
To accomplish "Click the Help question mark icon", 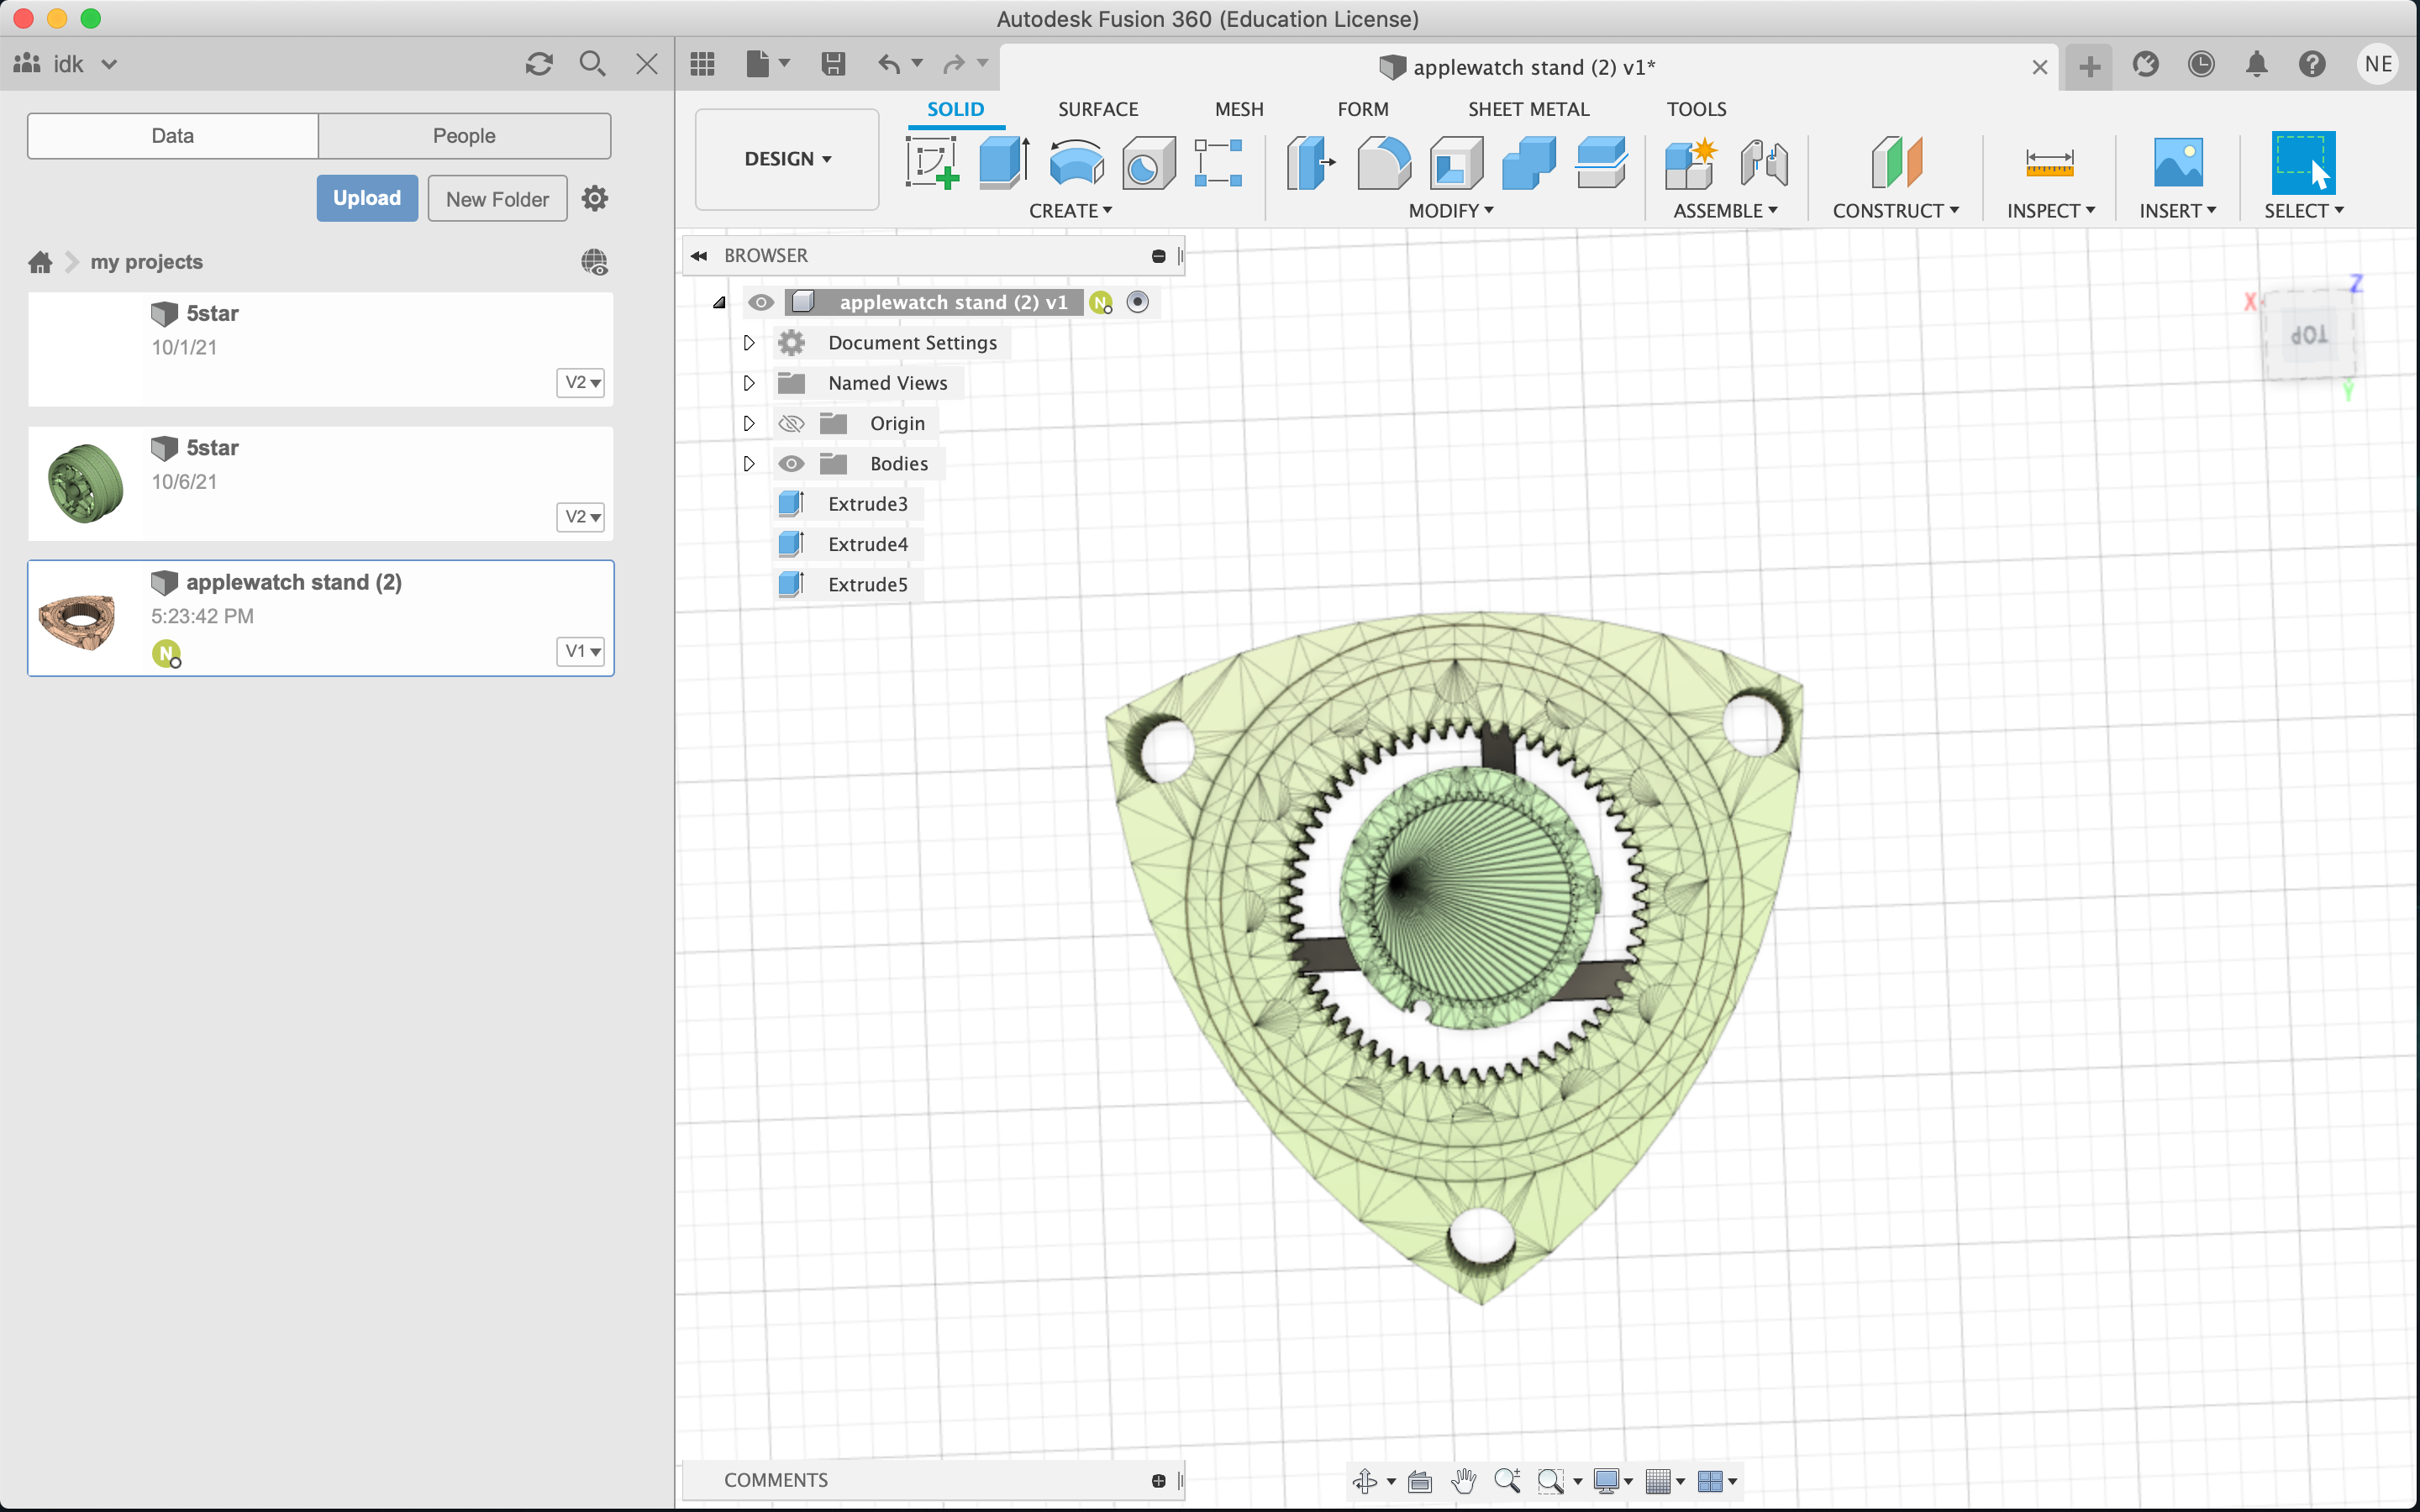I will 2312,65.
